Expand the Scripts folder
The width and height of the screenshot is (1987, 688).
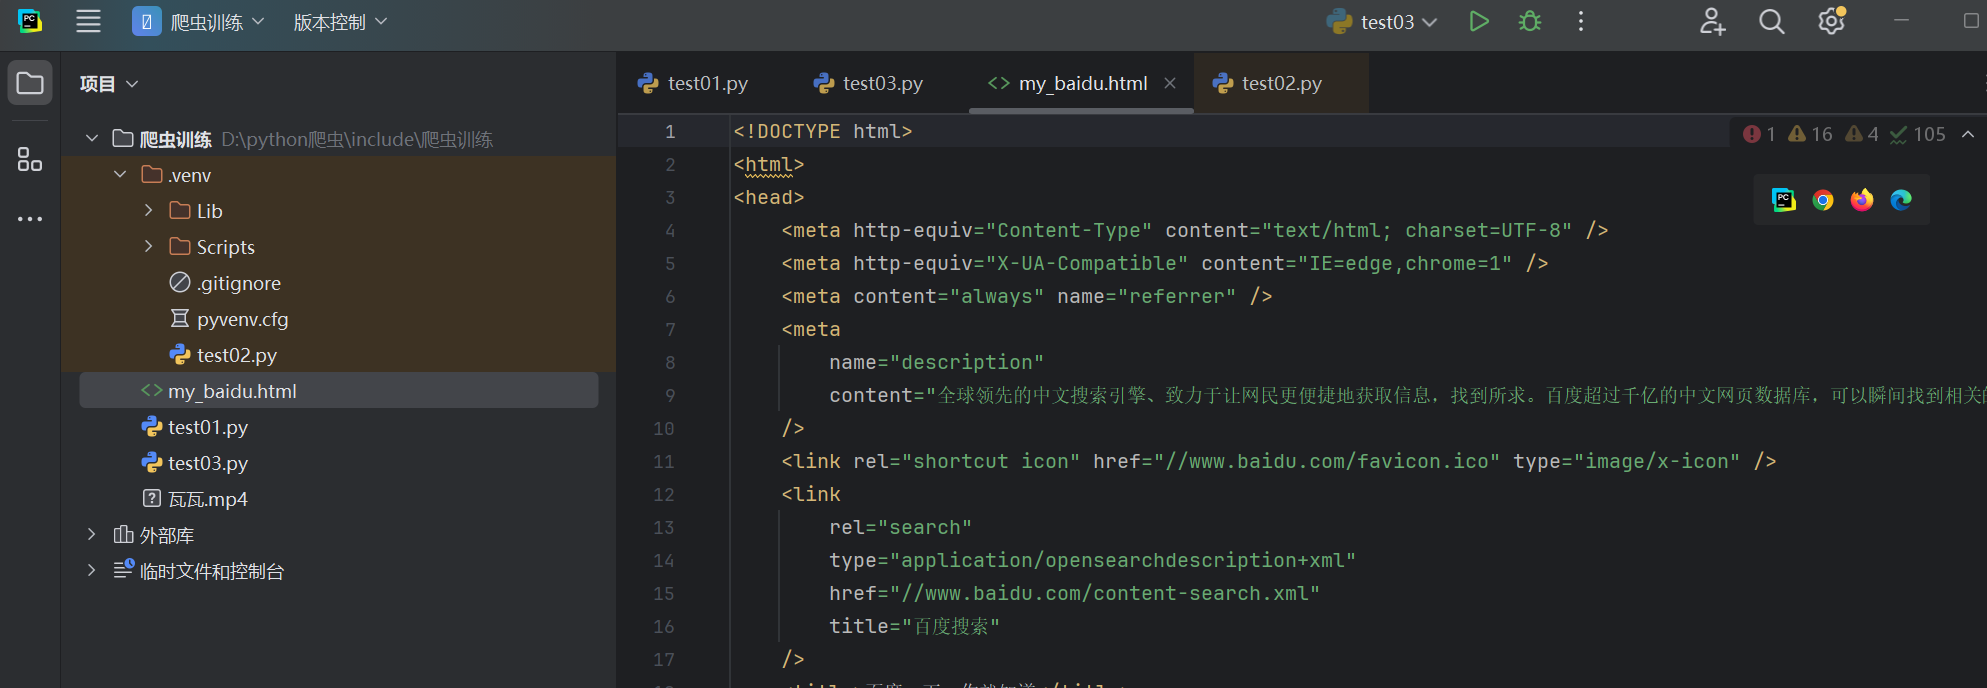coord(148,246)
